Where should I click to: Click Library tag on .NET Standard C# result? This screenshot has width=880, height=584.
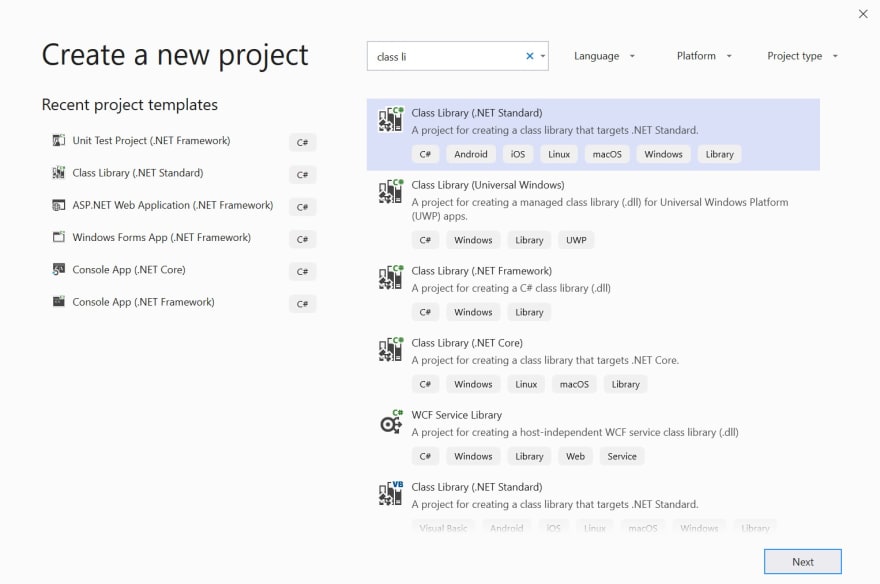click(x=719, y=154)
